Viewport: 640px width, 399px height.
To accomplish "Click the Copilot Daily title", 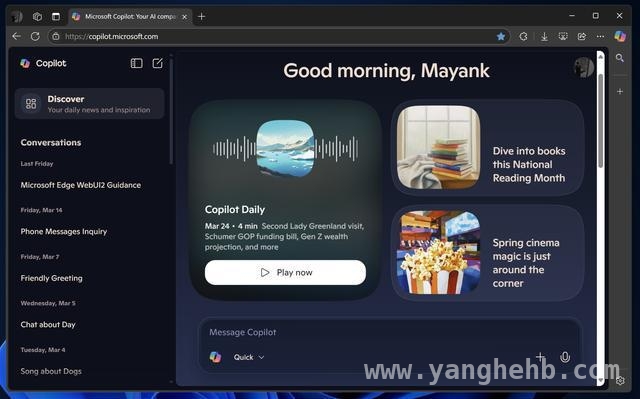I will (235, 210).
